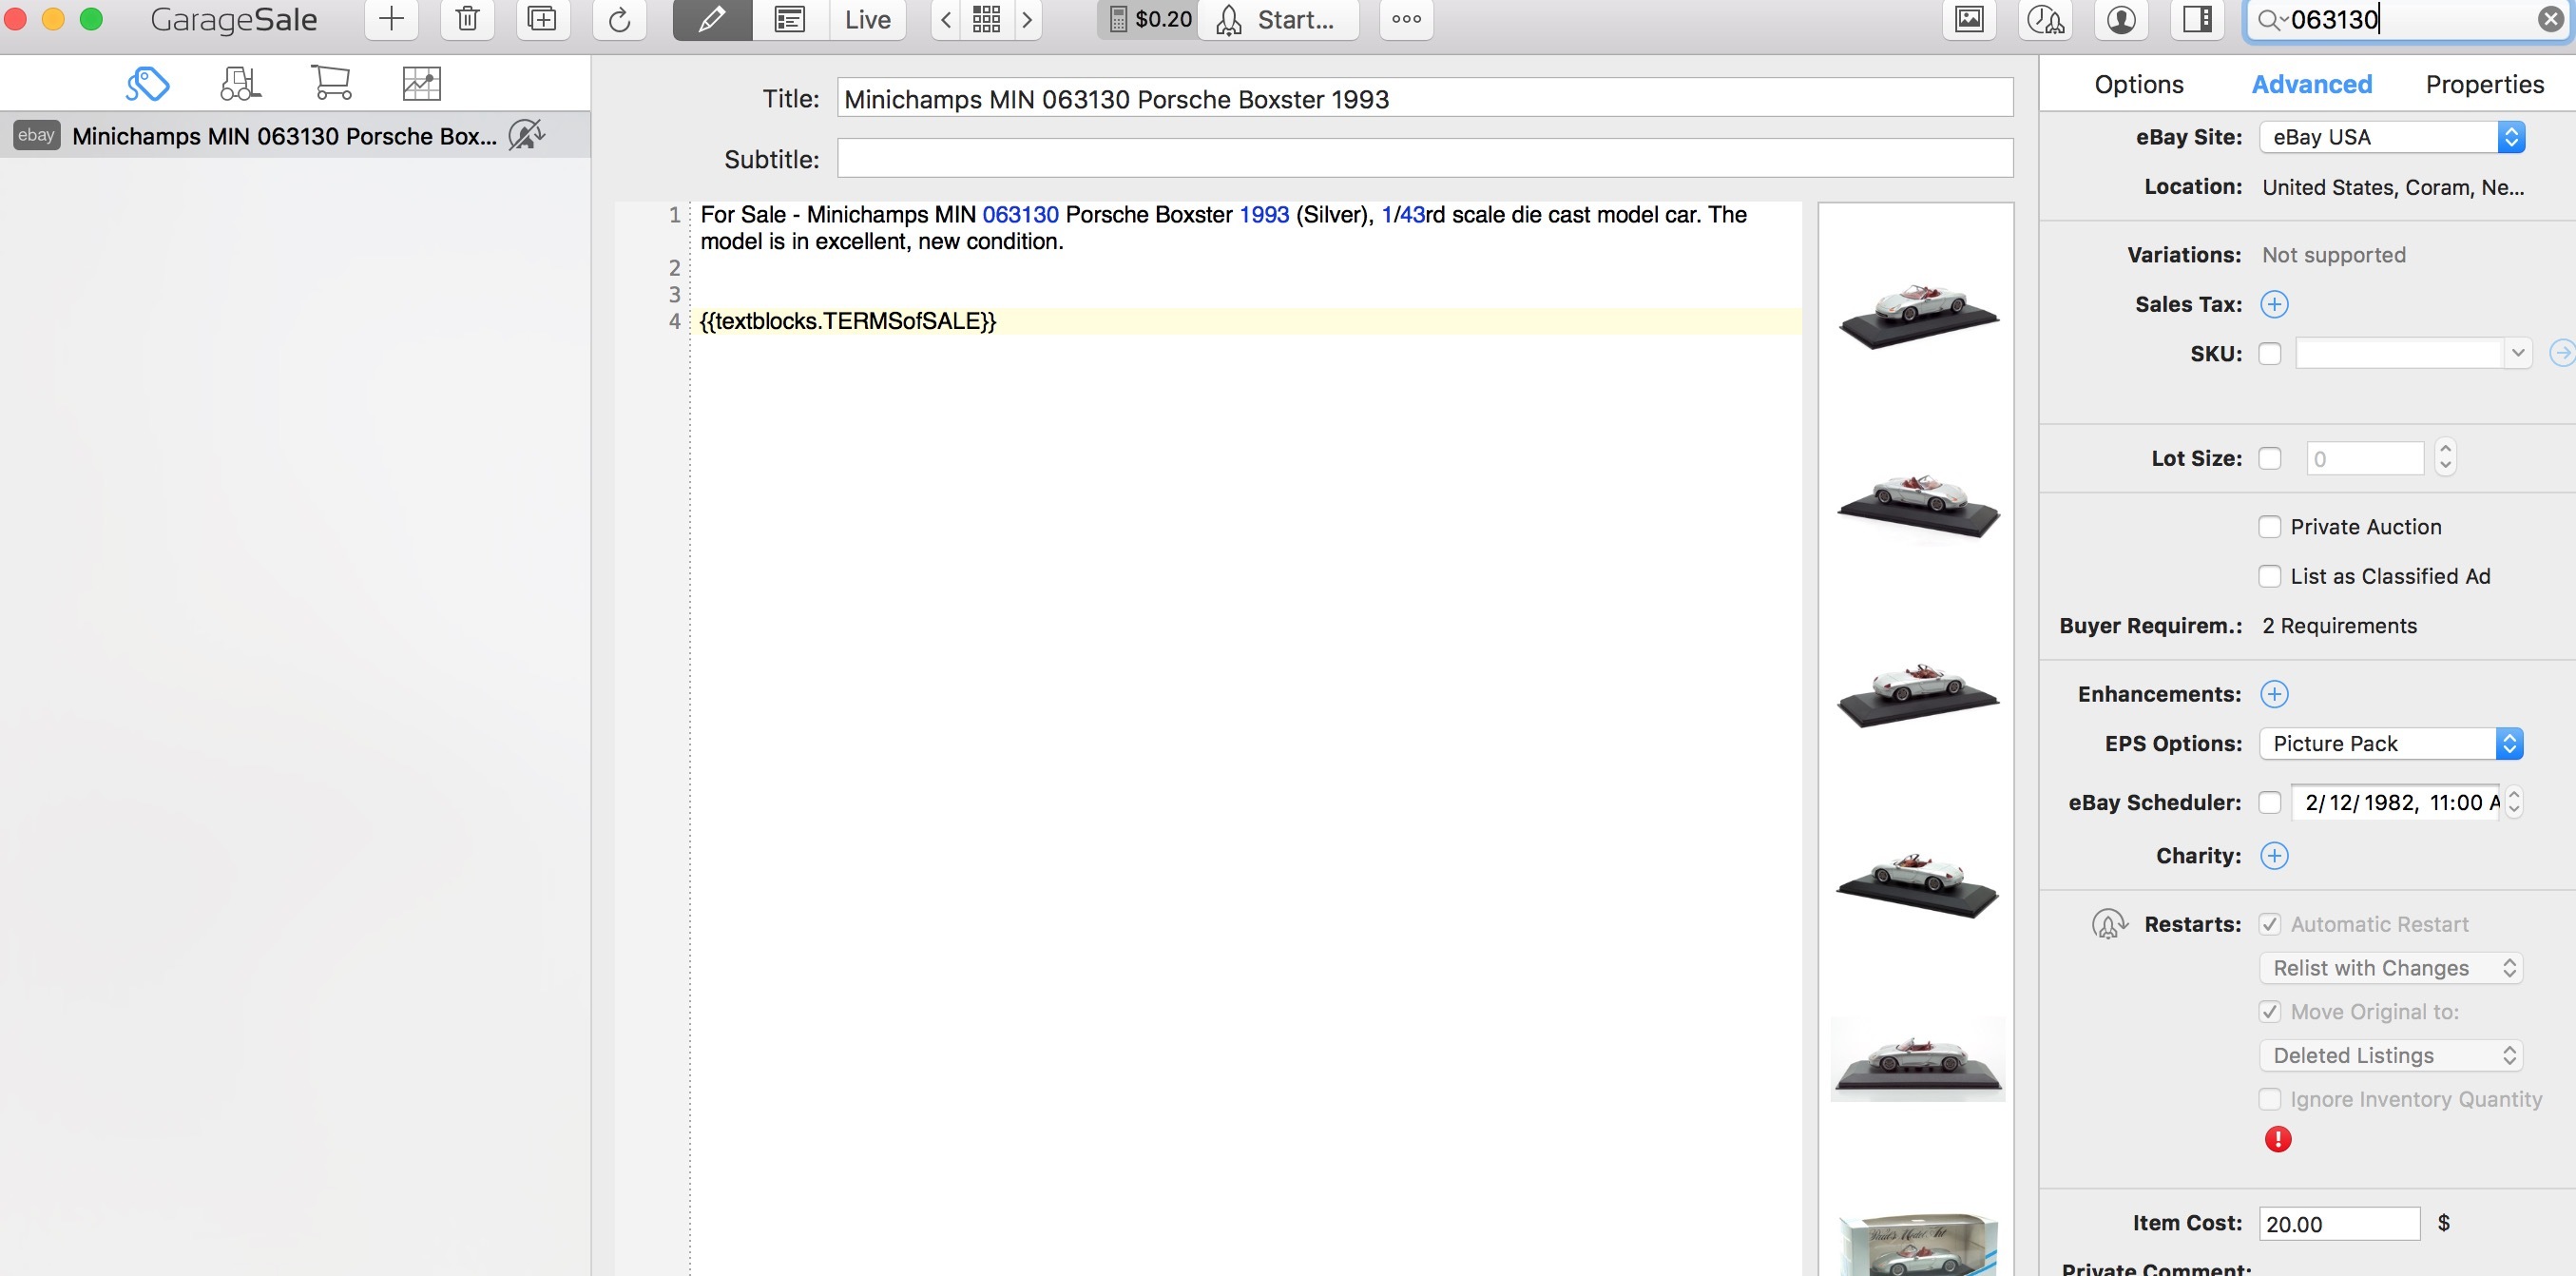
Task: Open the Relist with Changes dropdown
Action: click(2391, 968)
